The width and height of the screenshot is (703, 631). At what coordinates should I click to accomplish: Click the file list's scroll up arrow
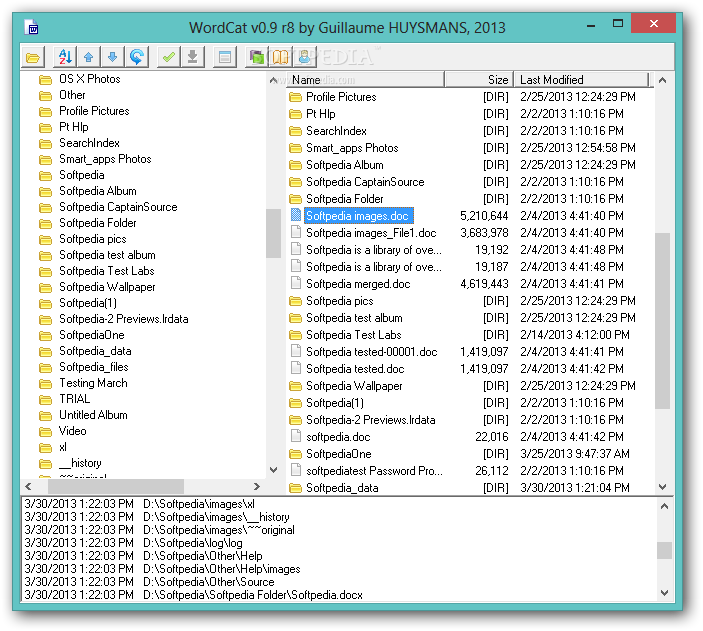[663, 80]
